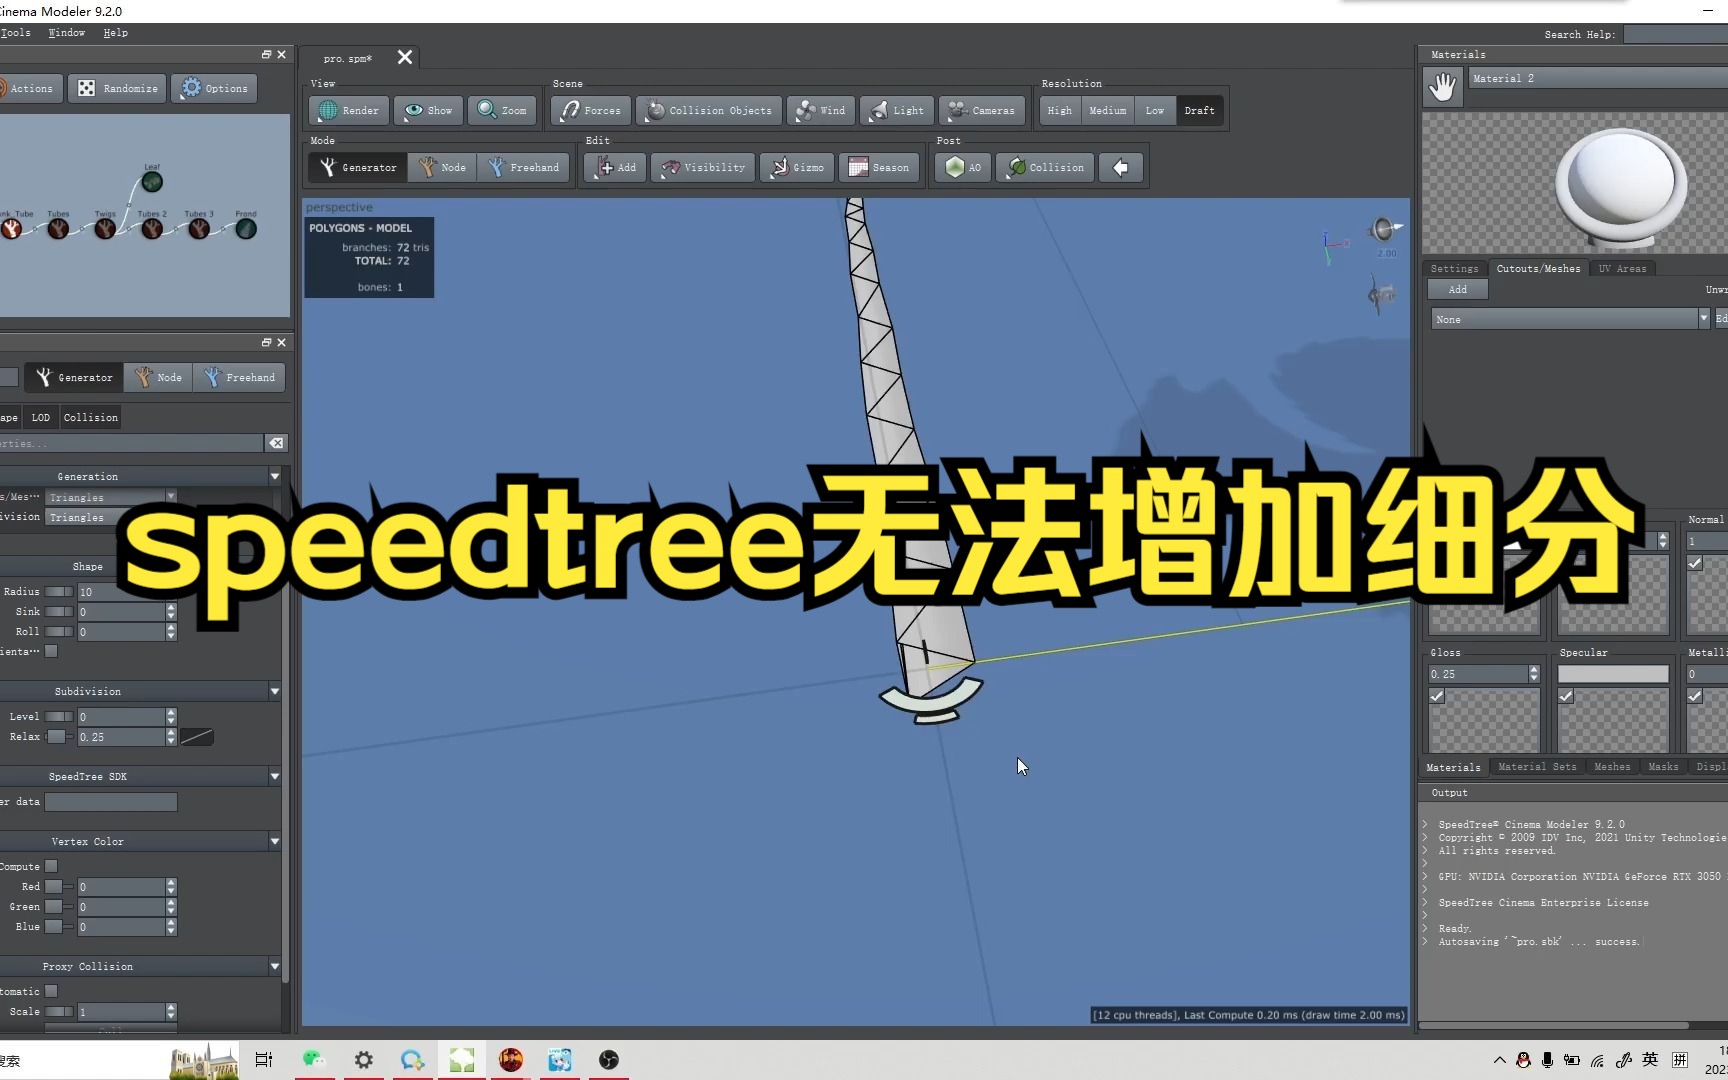Viewport: 1728px width, 1080px height.
Task: Select the Frond generator node
Action: coord(246,229)
